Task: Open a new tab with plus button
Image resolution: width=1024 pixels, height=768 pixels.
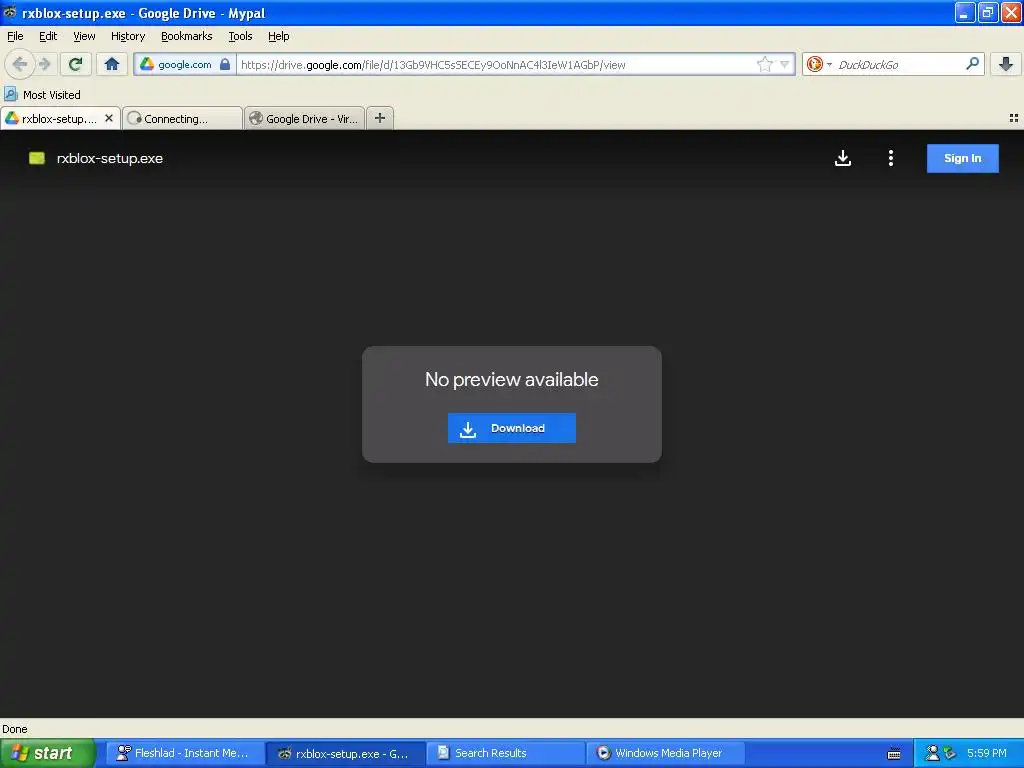Action: (380, 118)
